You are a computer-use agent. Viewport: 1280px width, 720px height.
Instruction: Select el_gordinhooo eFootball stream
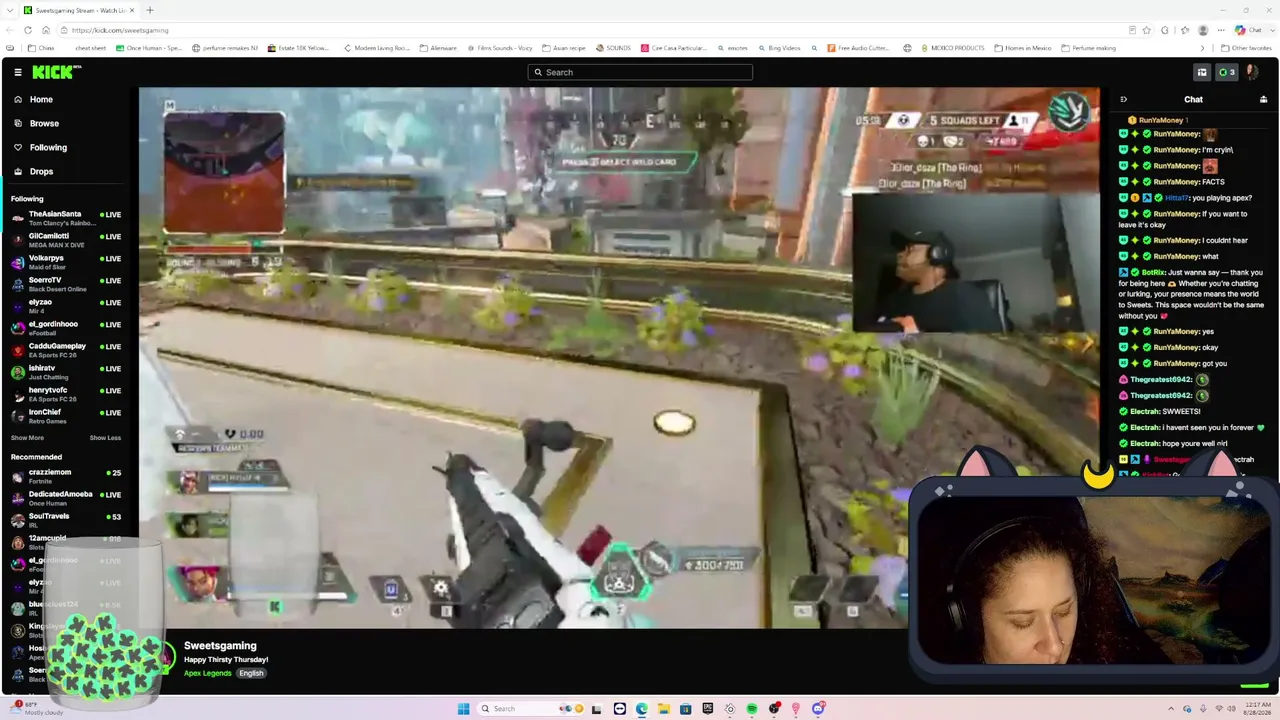tap(66, 328)
